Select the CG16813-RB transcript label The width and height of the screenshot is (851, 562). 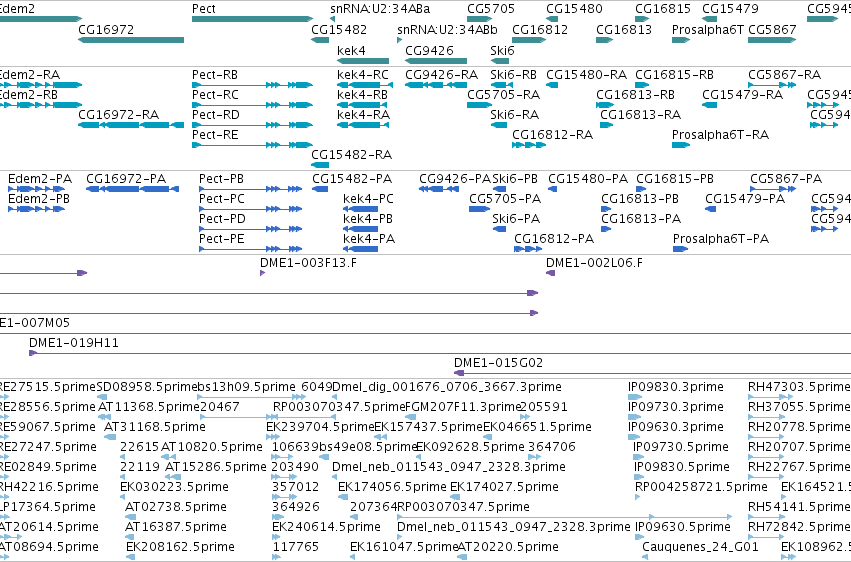click(x=635, y=94)
